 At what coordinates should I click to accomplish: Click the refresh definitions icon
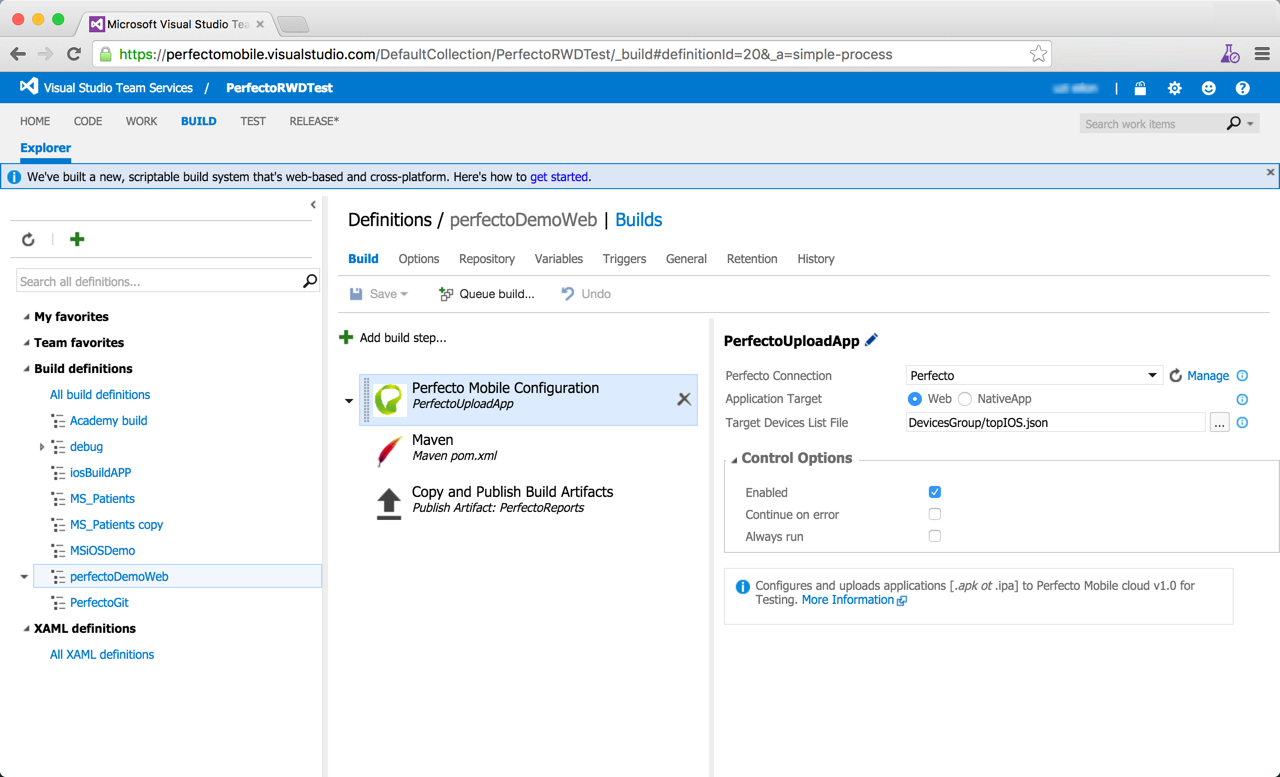(x=28, y=239)
